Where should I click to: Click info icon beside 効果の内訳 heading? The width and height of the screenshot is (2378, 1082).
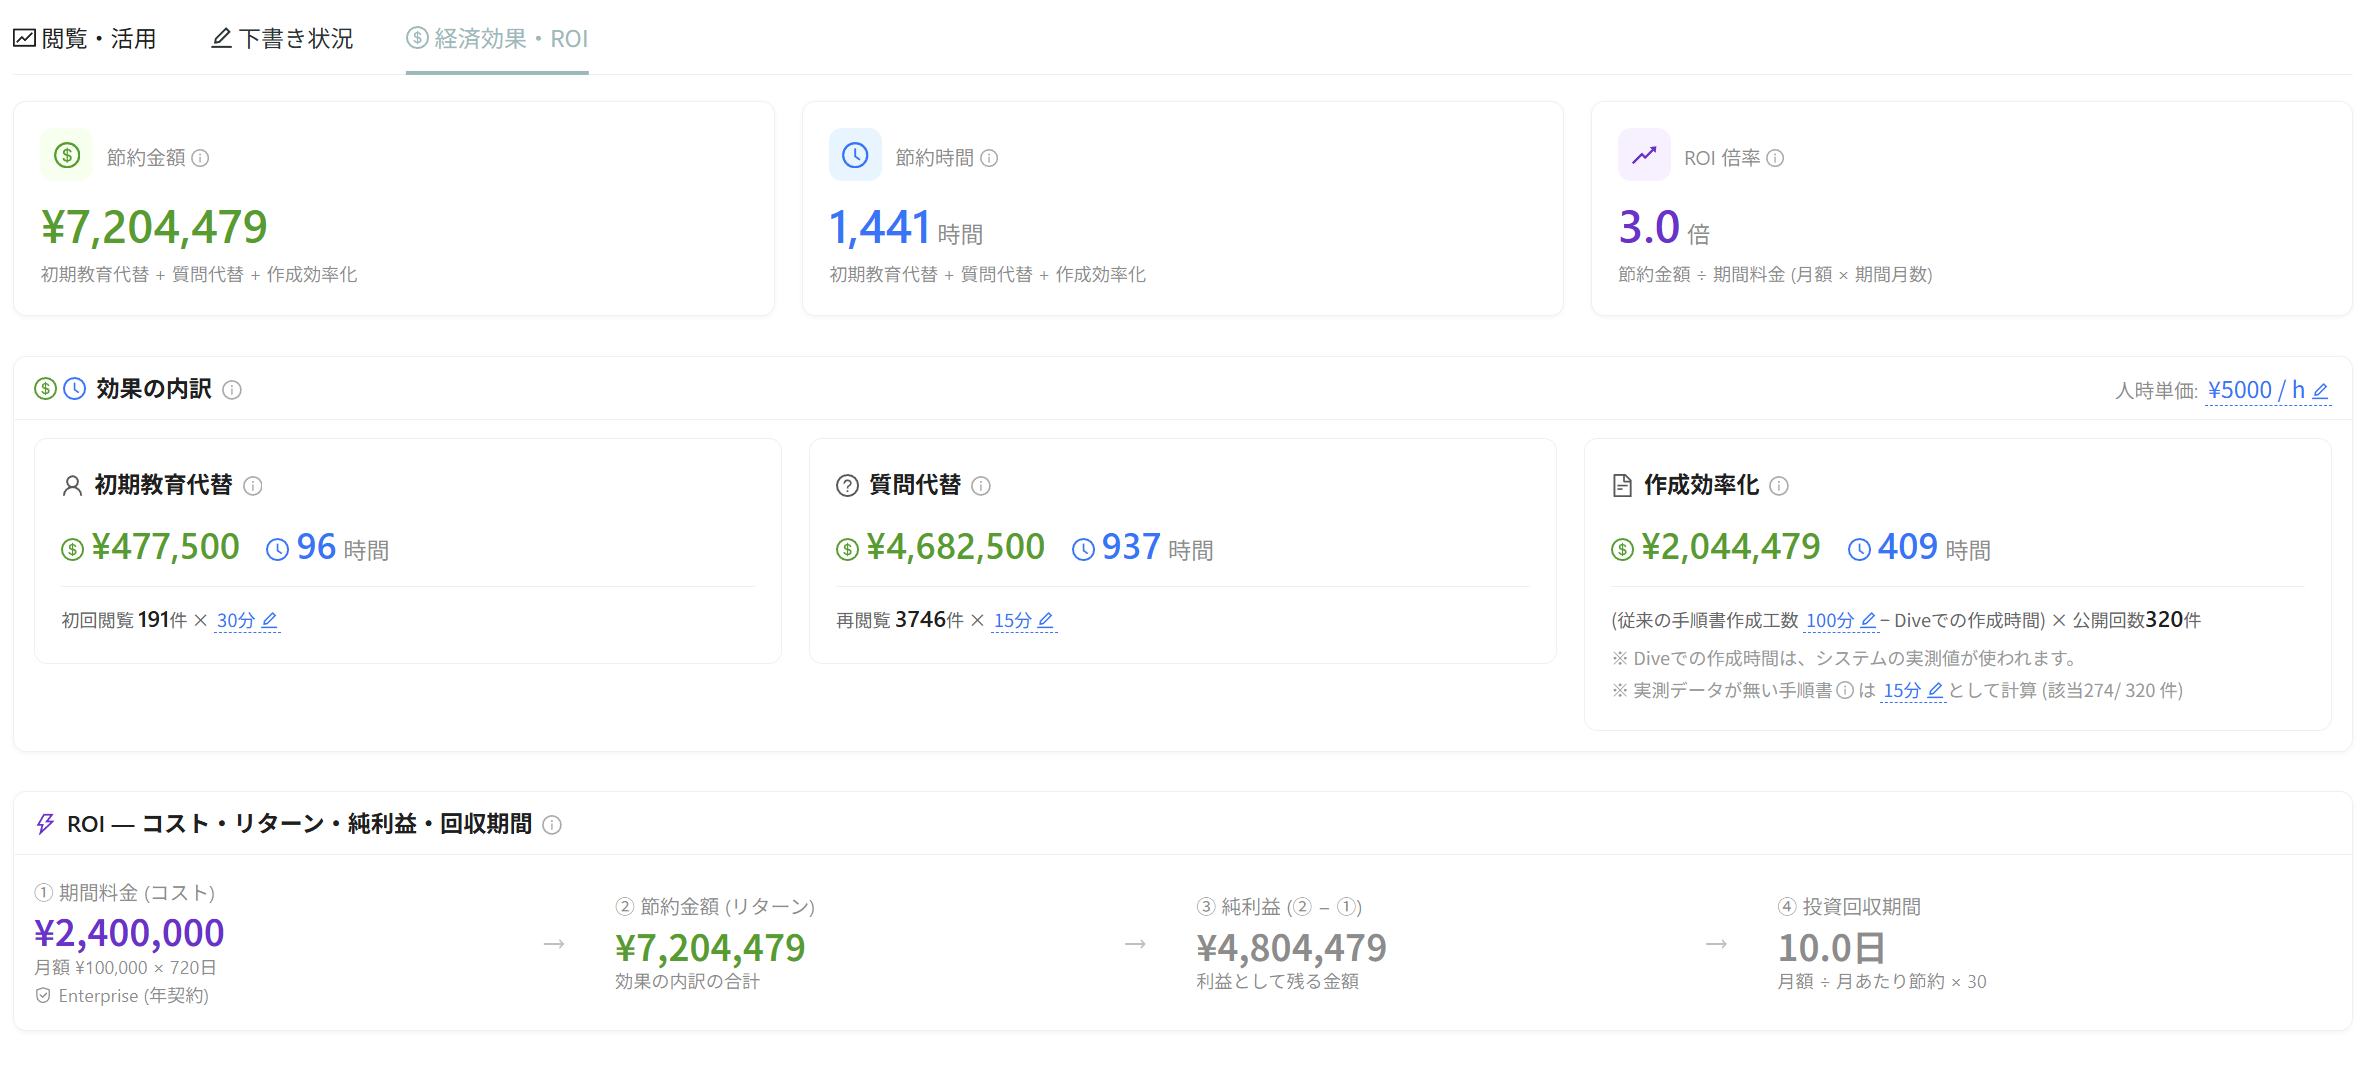(x=232, y=390)
